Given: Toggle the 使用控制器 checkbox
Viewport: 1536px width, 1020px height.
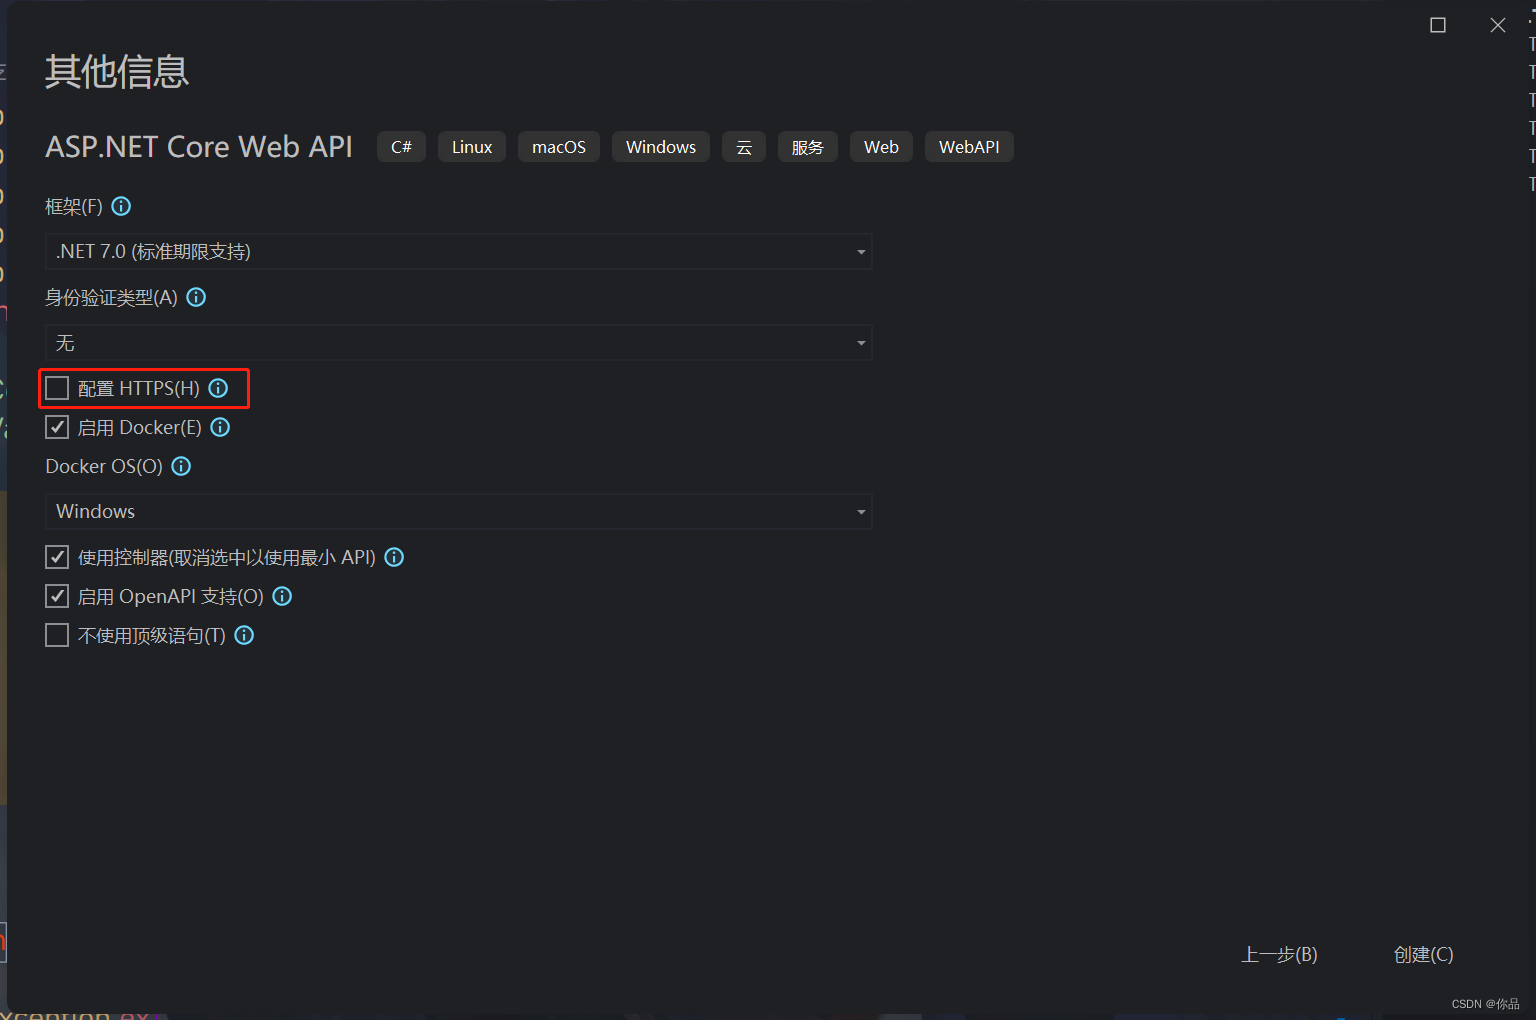Looking at the screenshot, I should [57, 557].
